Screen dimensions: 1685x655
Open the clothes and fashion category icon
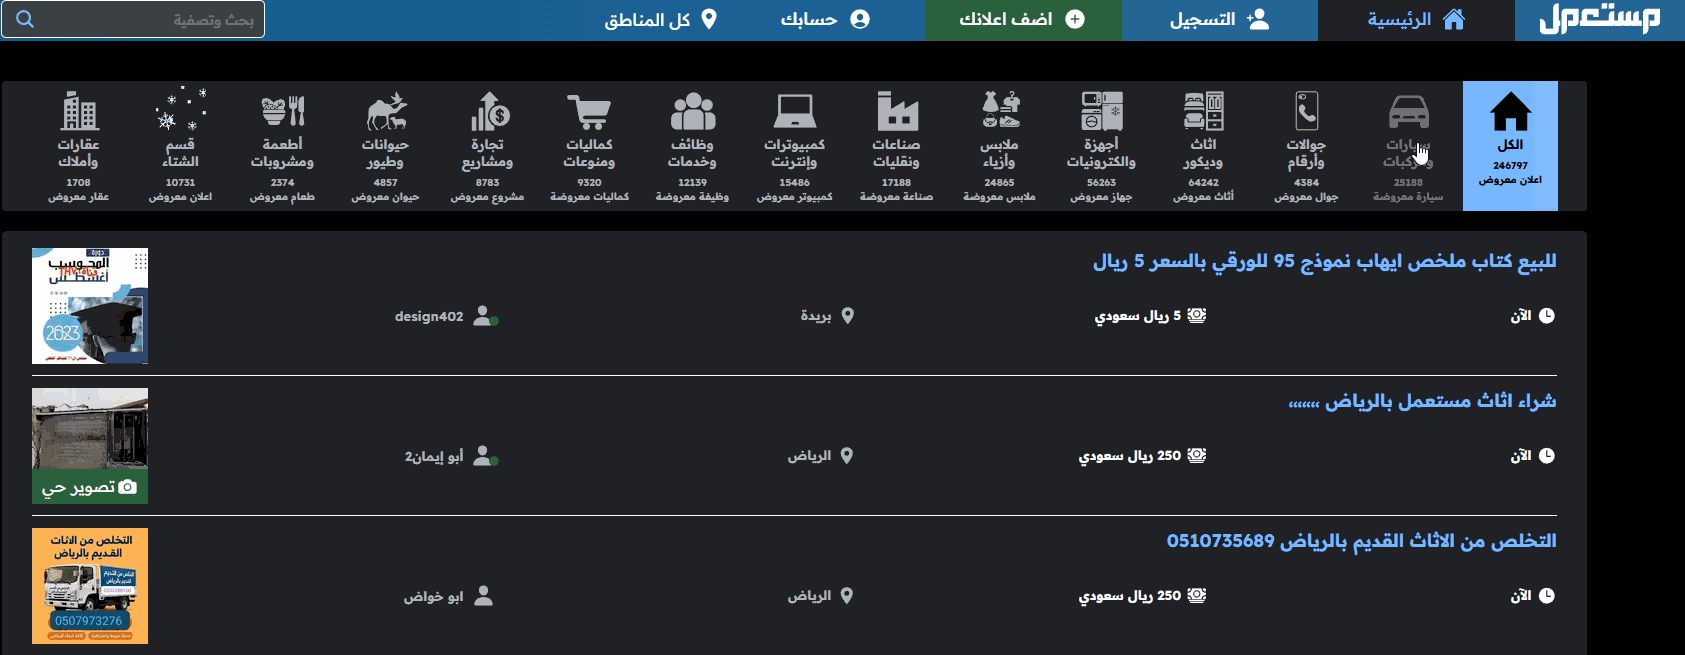pos(999,111)
